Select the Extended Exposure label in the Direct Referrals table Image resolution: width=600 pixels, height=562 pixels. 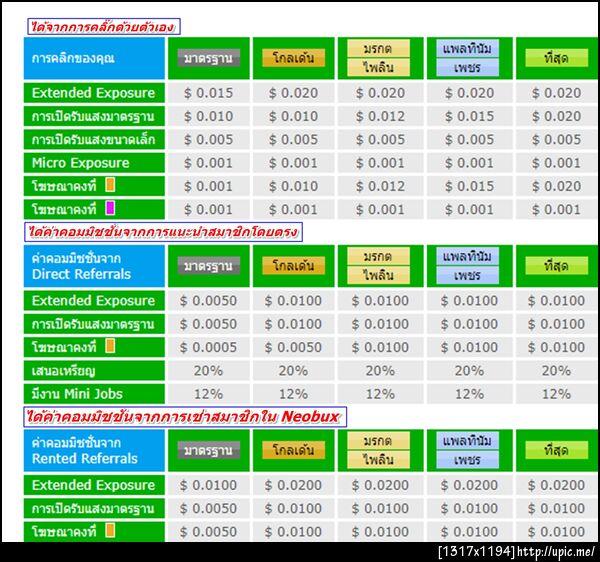click(94, 301)
